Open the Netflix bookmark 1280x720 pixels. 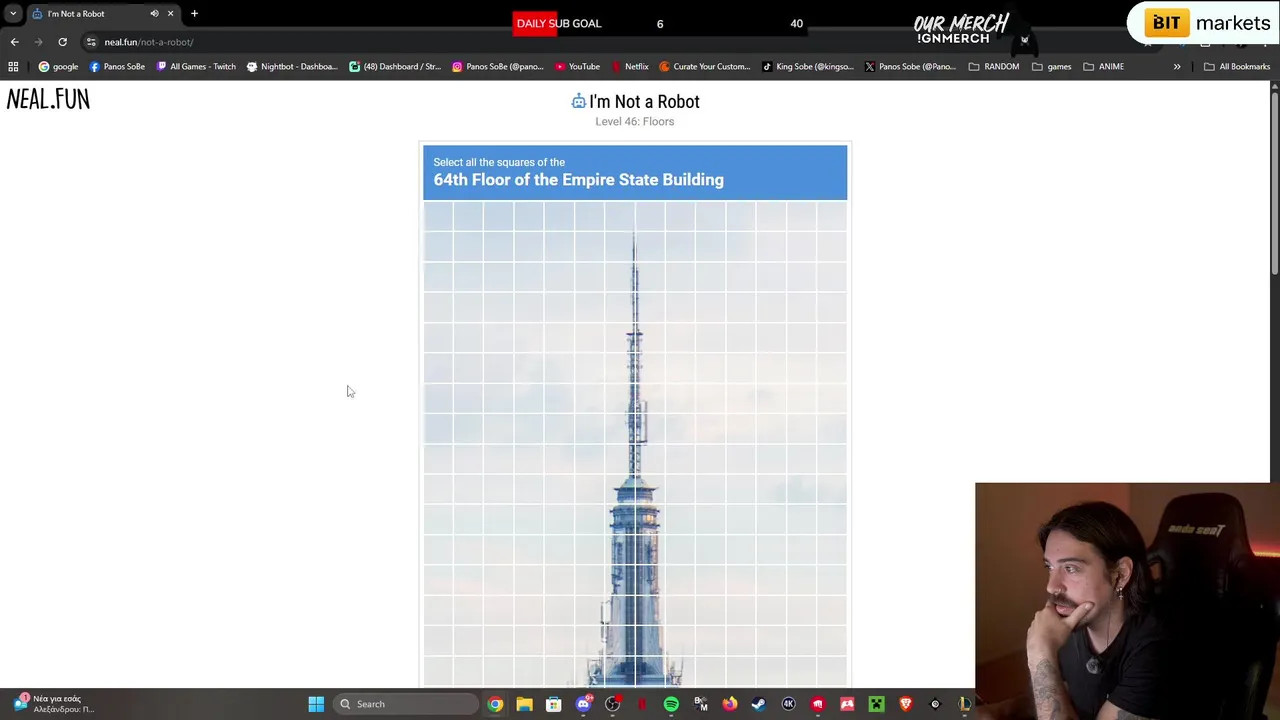point(630,67)
